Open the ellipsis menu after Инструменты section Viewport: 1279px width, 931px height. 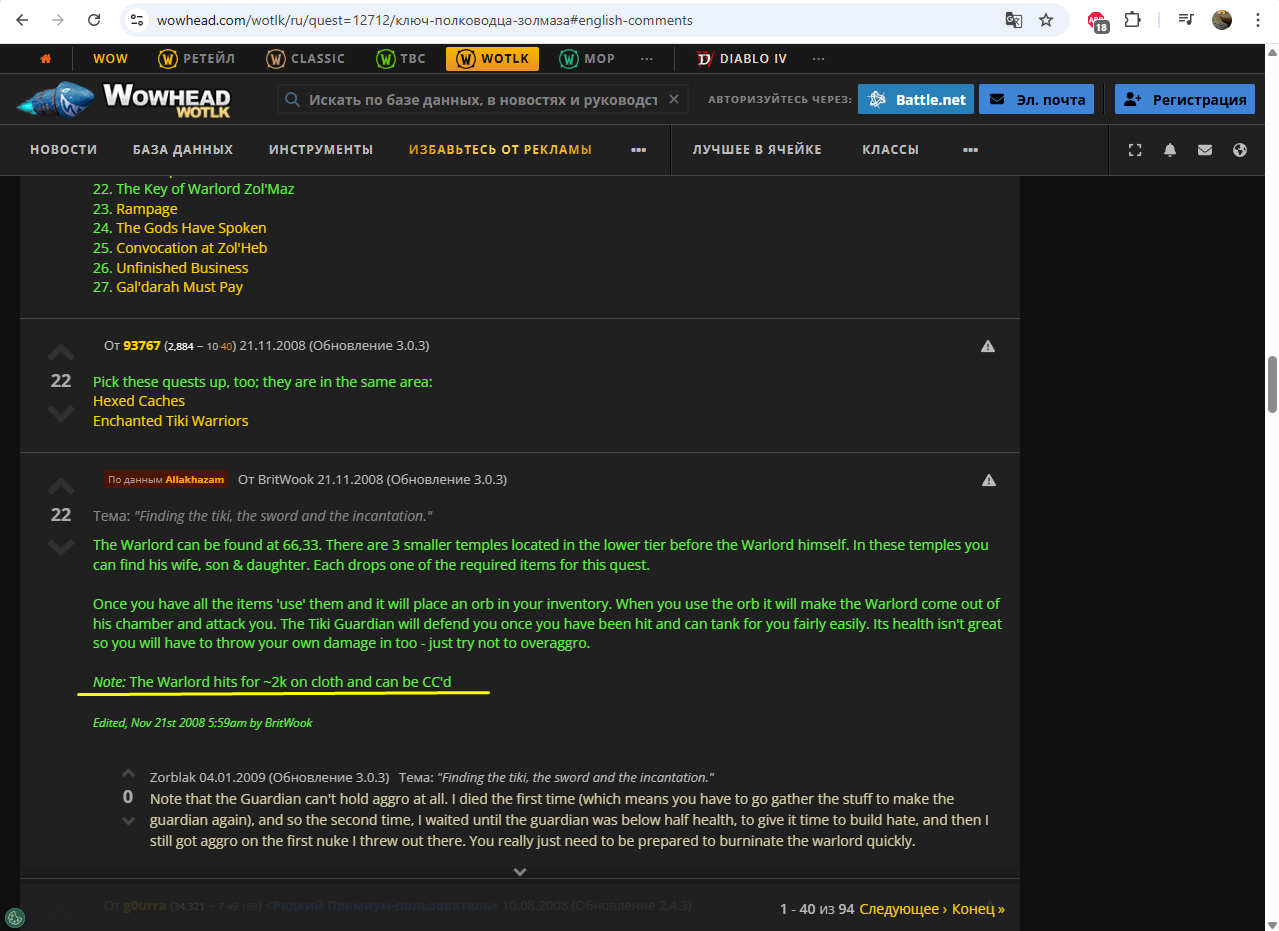[638, 150]
